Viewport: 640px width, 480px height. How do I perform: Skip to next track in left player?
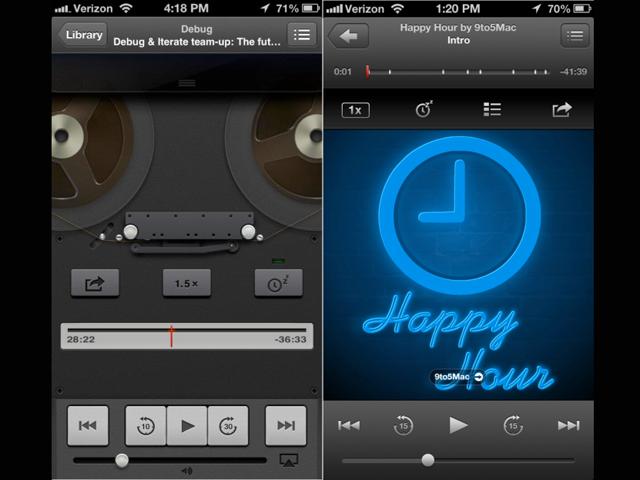286,426
